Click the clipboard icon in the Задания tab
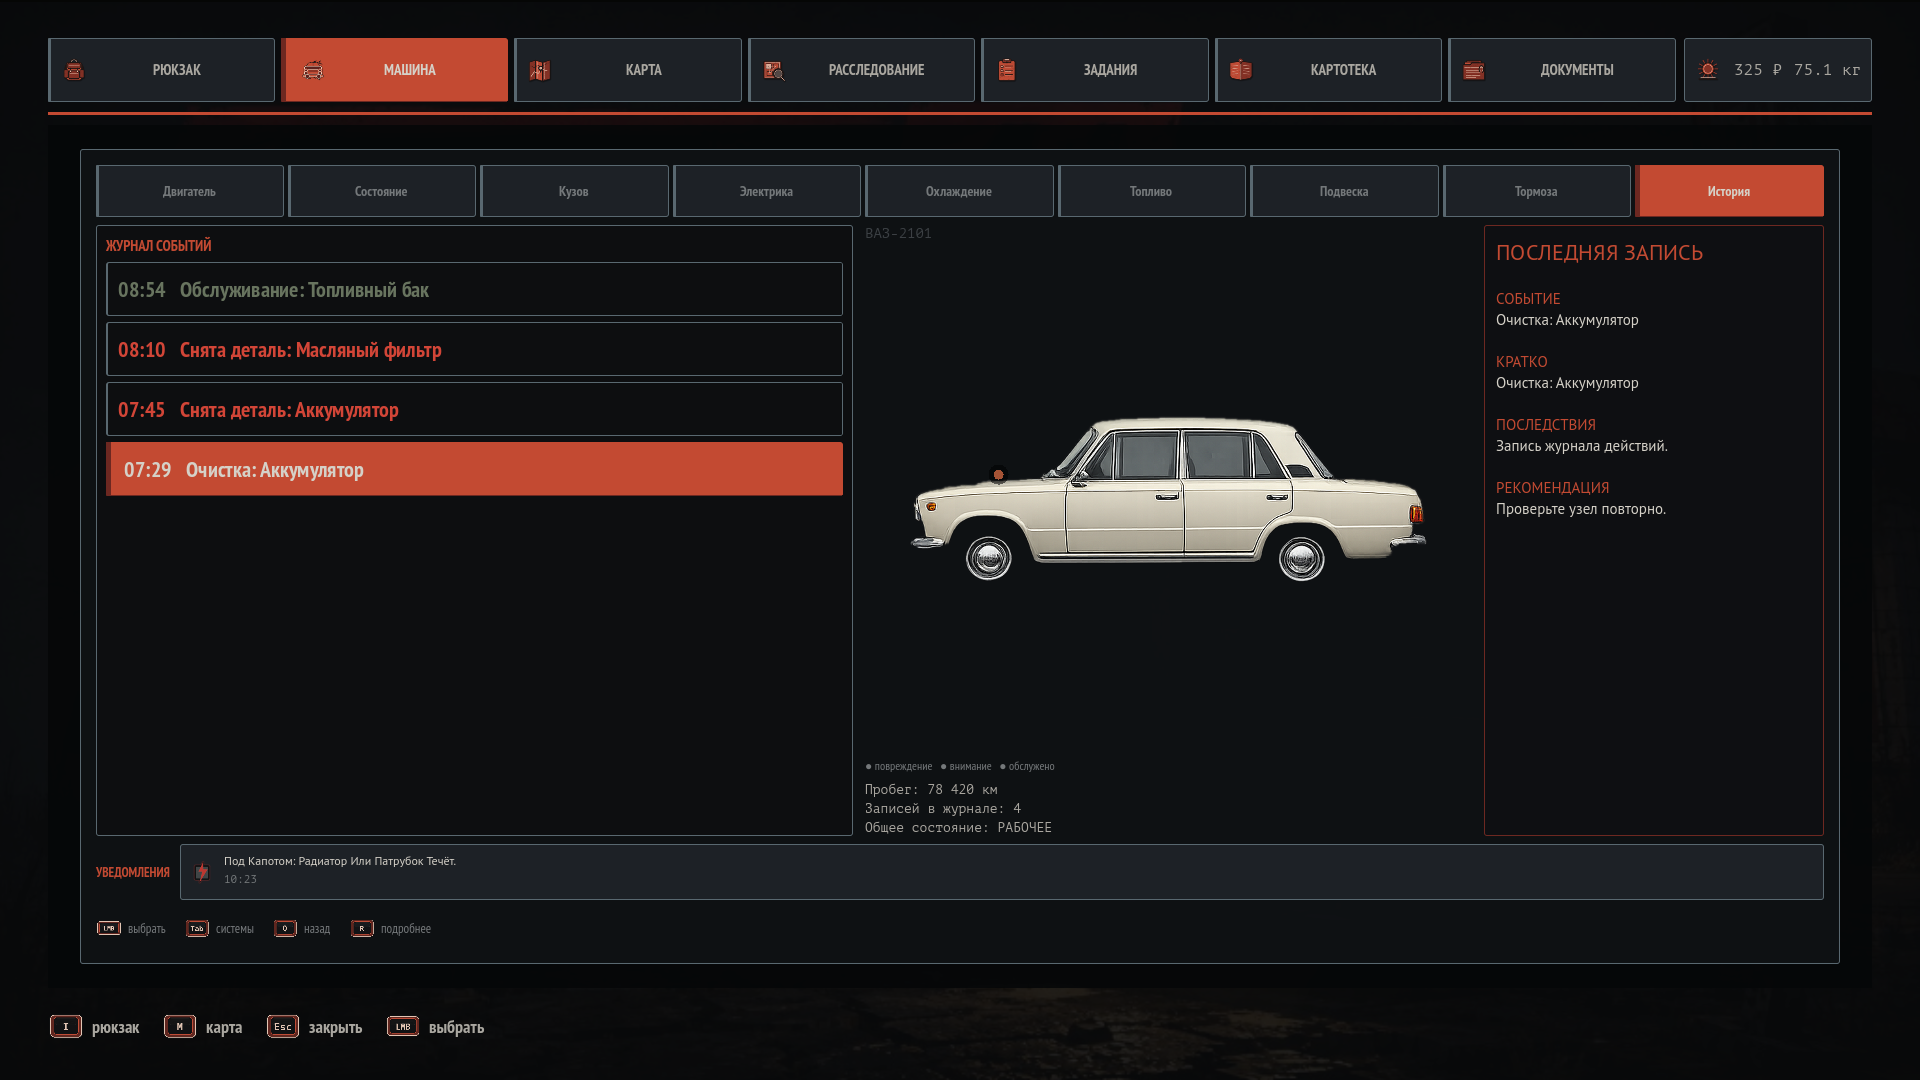The width and height of the screenshot is (1920, 1080). pyautogui.click(x=1007, y=70)
